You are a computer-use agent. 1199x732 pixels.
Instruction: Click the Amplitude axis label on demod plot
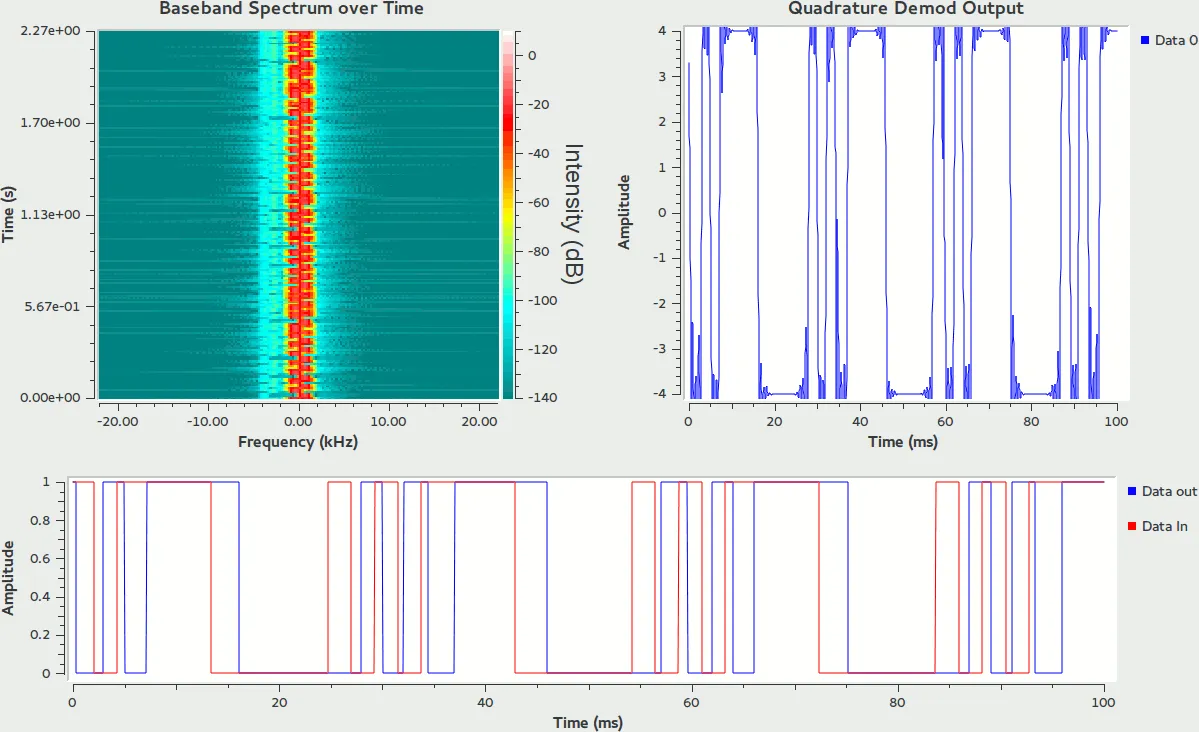pyautogui.click(x=625, y=212)
